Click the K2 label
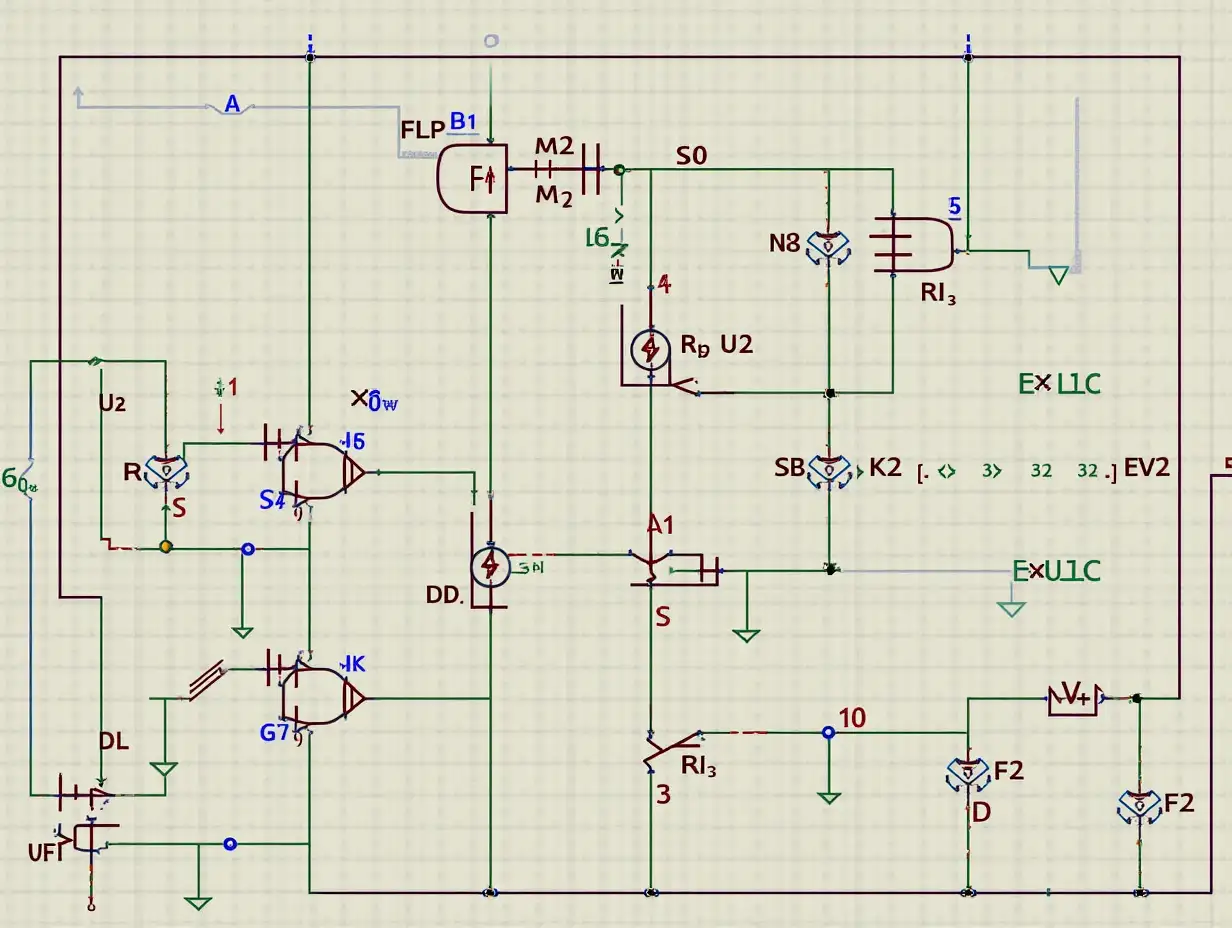 tap(885, 467)
